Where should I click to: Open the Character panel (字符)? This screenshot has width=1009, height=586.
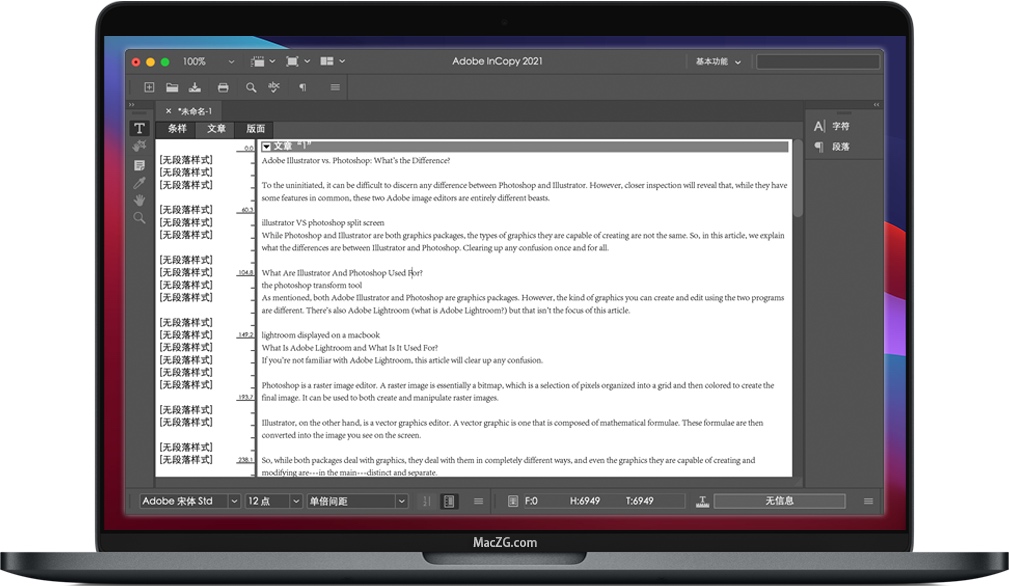832,126
